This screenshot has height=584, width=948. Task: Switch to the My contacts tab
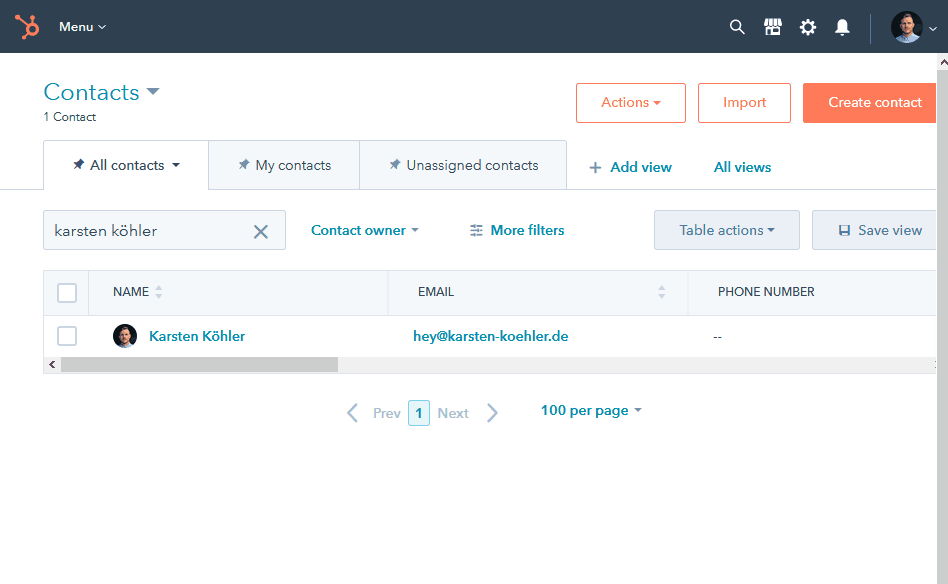click(x=283, y=165)
